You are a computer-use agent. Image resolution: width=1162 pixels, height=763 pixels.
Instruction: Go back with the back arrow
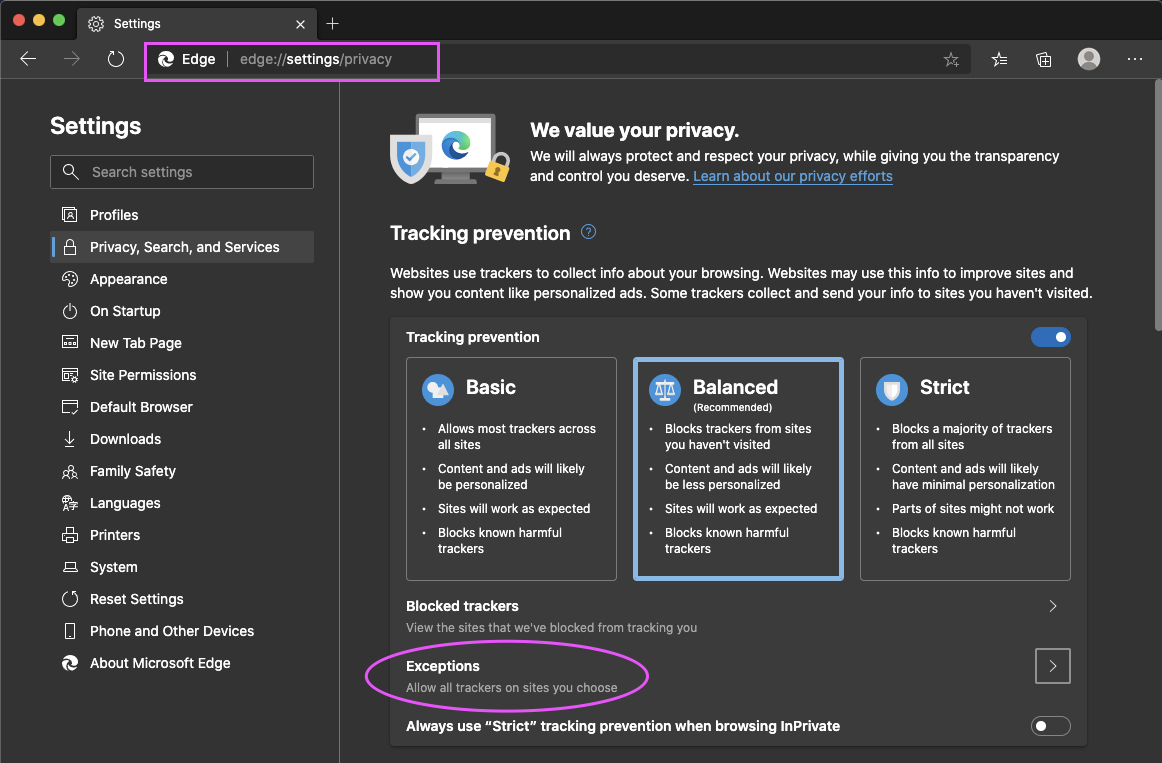click(28, 59)
